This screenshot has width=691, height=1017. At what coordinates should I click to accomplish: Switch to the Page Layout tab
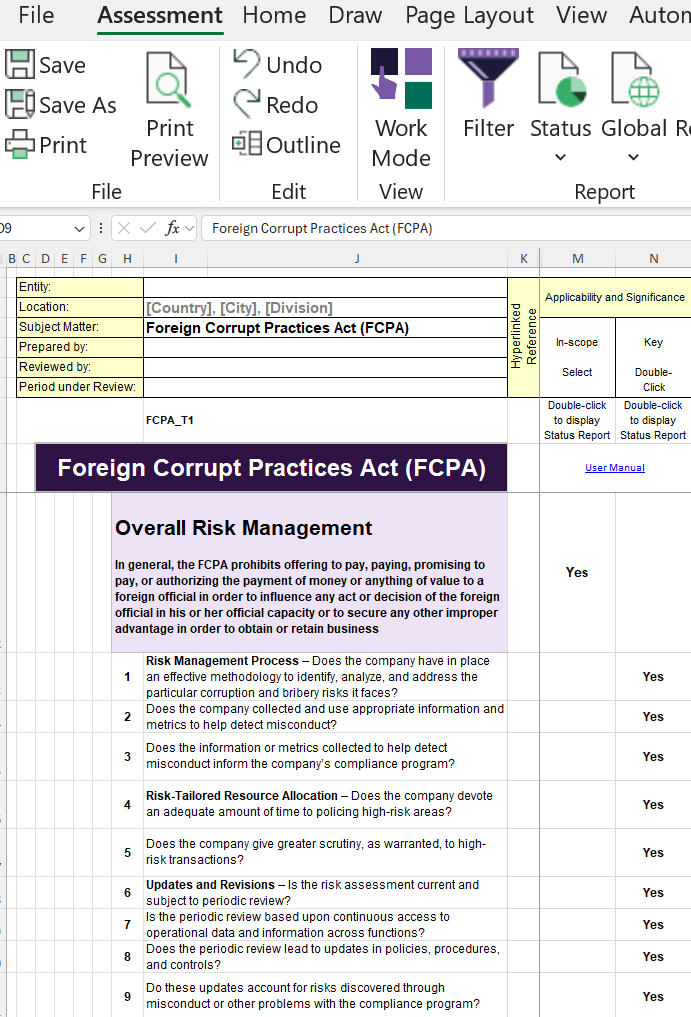tap(469, 16)
